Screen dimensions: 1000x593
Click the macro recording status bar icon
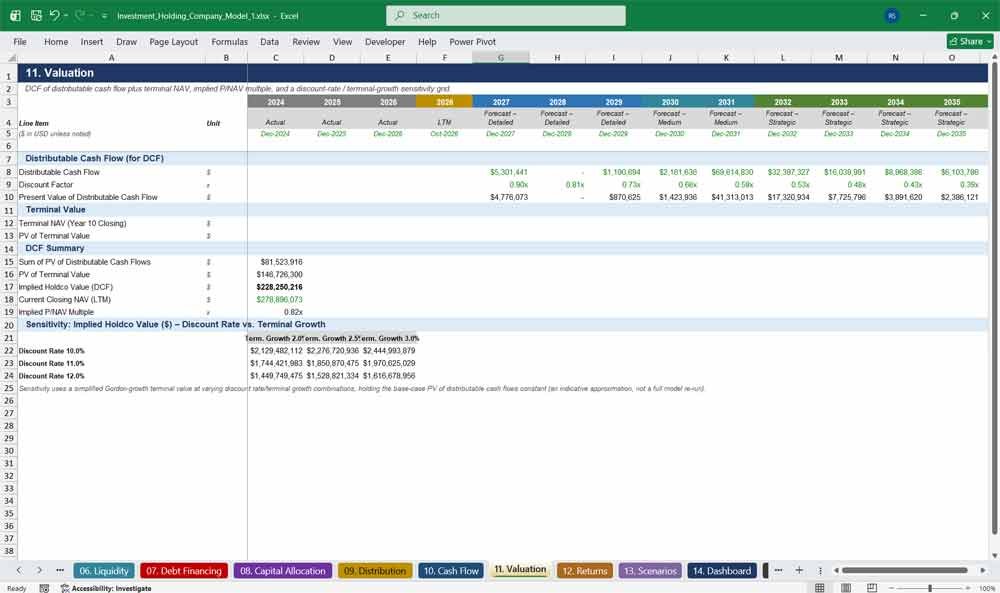tap(44, 588)
